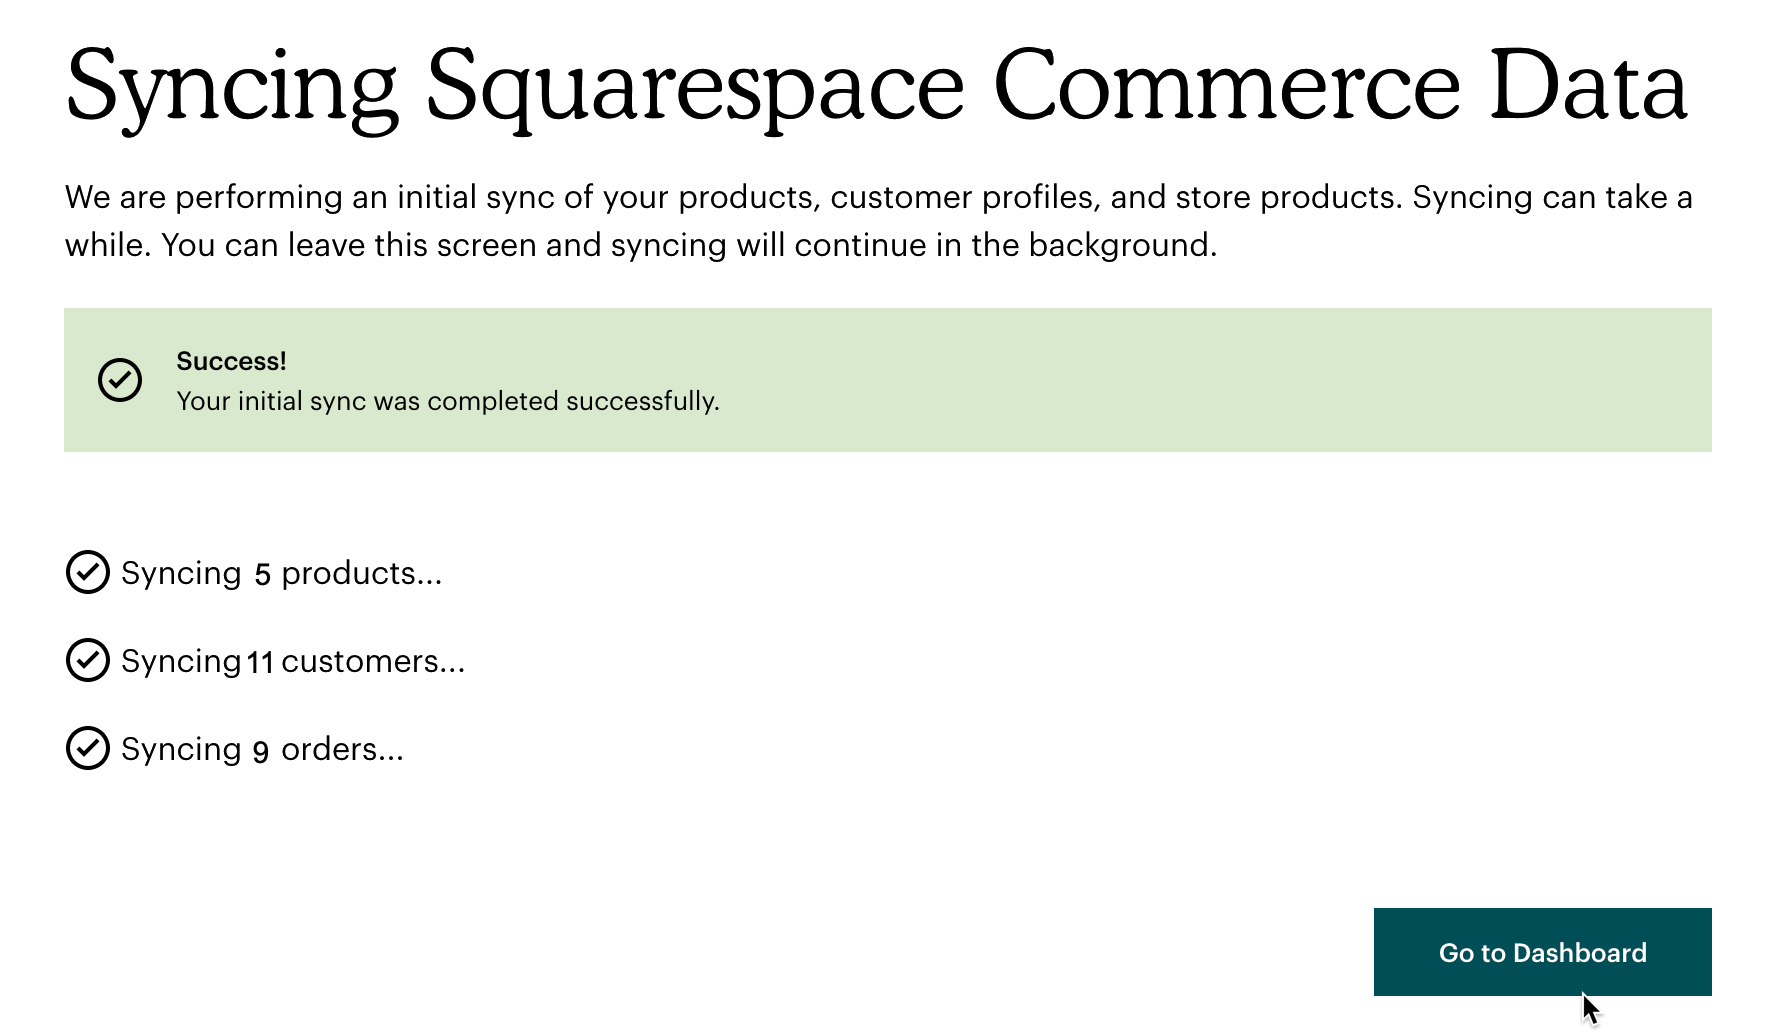
Task: Click the word "Data" in the heading
Action: click(1588, 86)
